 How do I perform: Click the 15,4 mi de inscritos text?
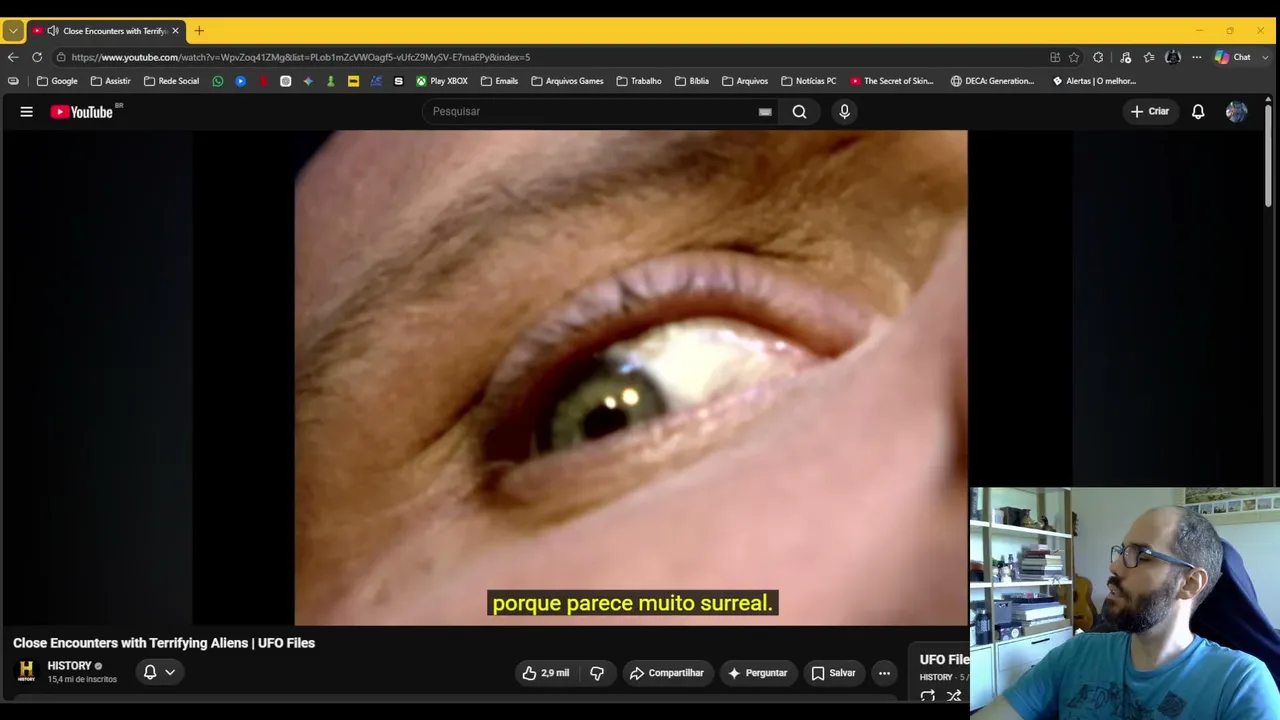(x=82, y=680)
